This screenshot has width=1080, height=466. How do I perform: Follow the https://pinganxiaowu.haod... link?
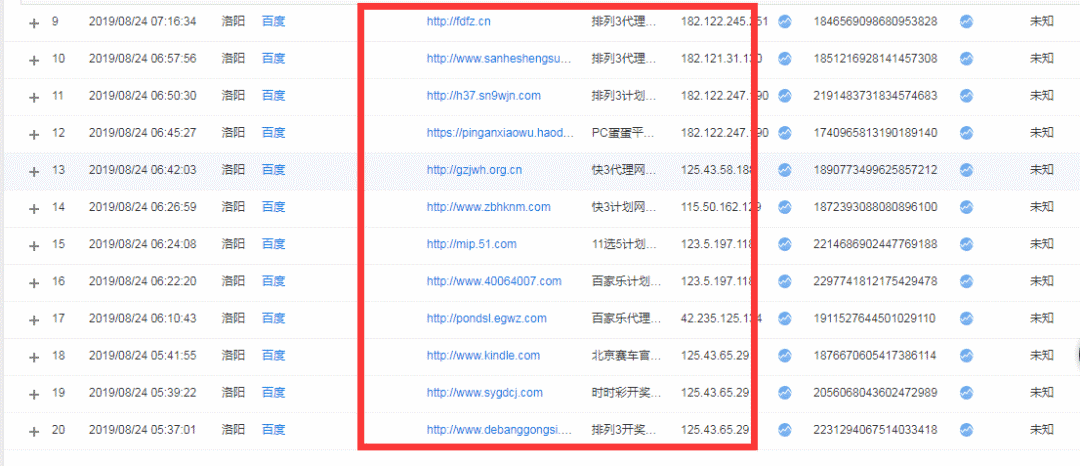click(500, 132)
